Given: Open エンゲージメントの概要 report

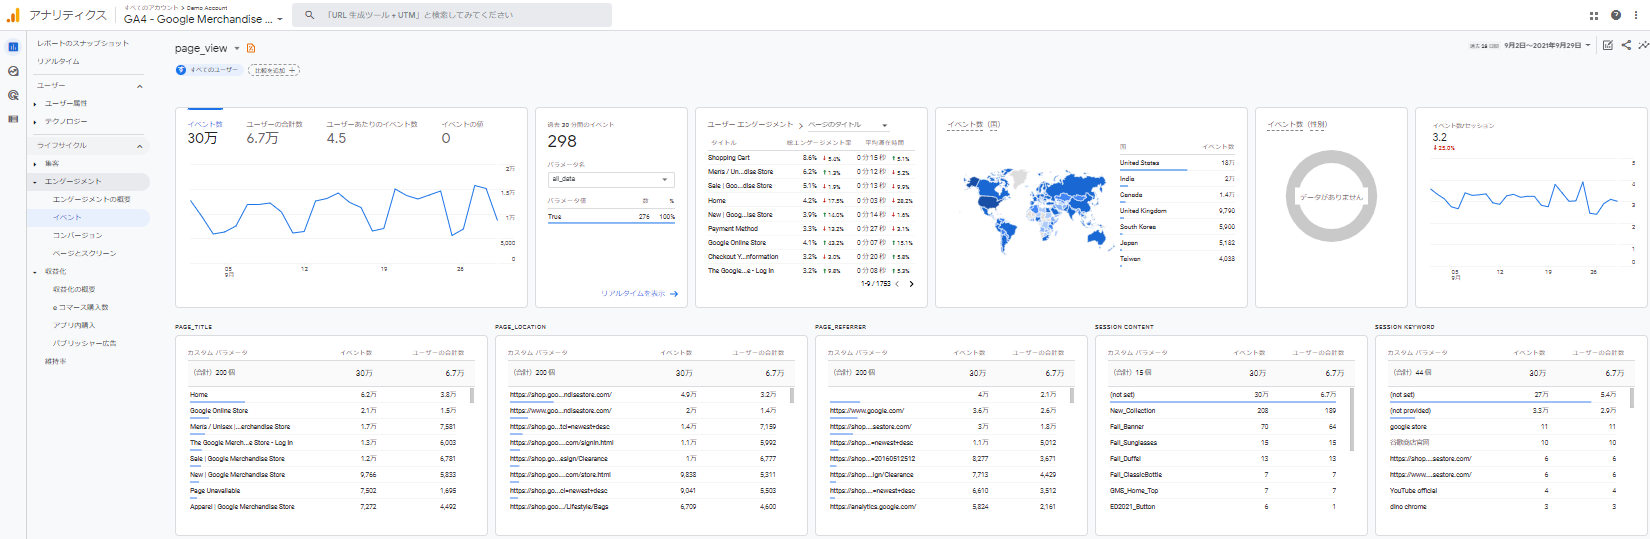Looking at the screenshot, I should point(92,199).
